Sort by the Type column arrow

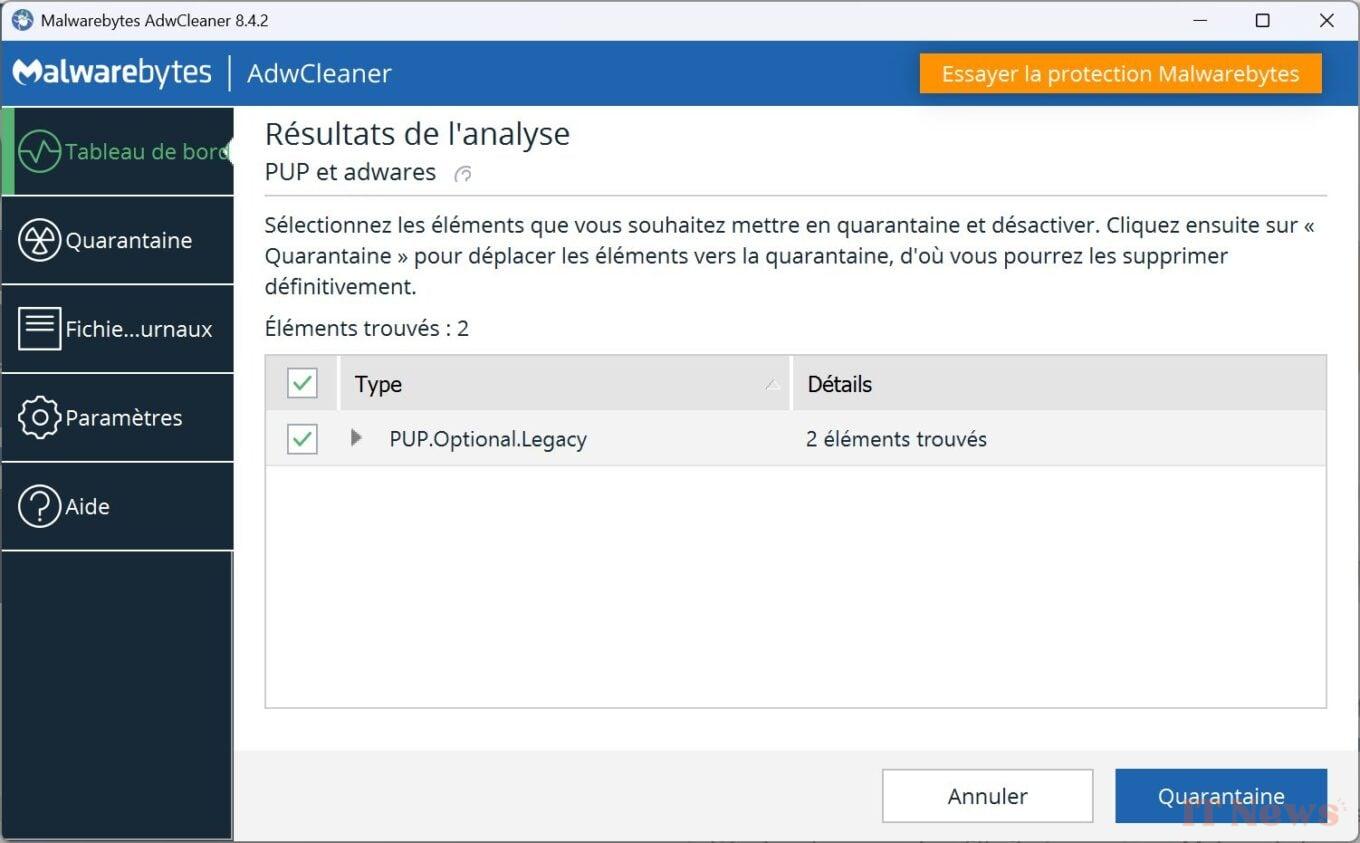pyautogui.click(x=772, y=385)
